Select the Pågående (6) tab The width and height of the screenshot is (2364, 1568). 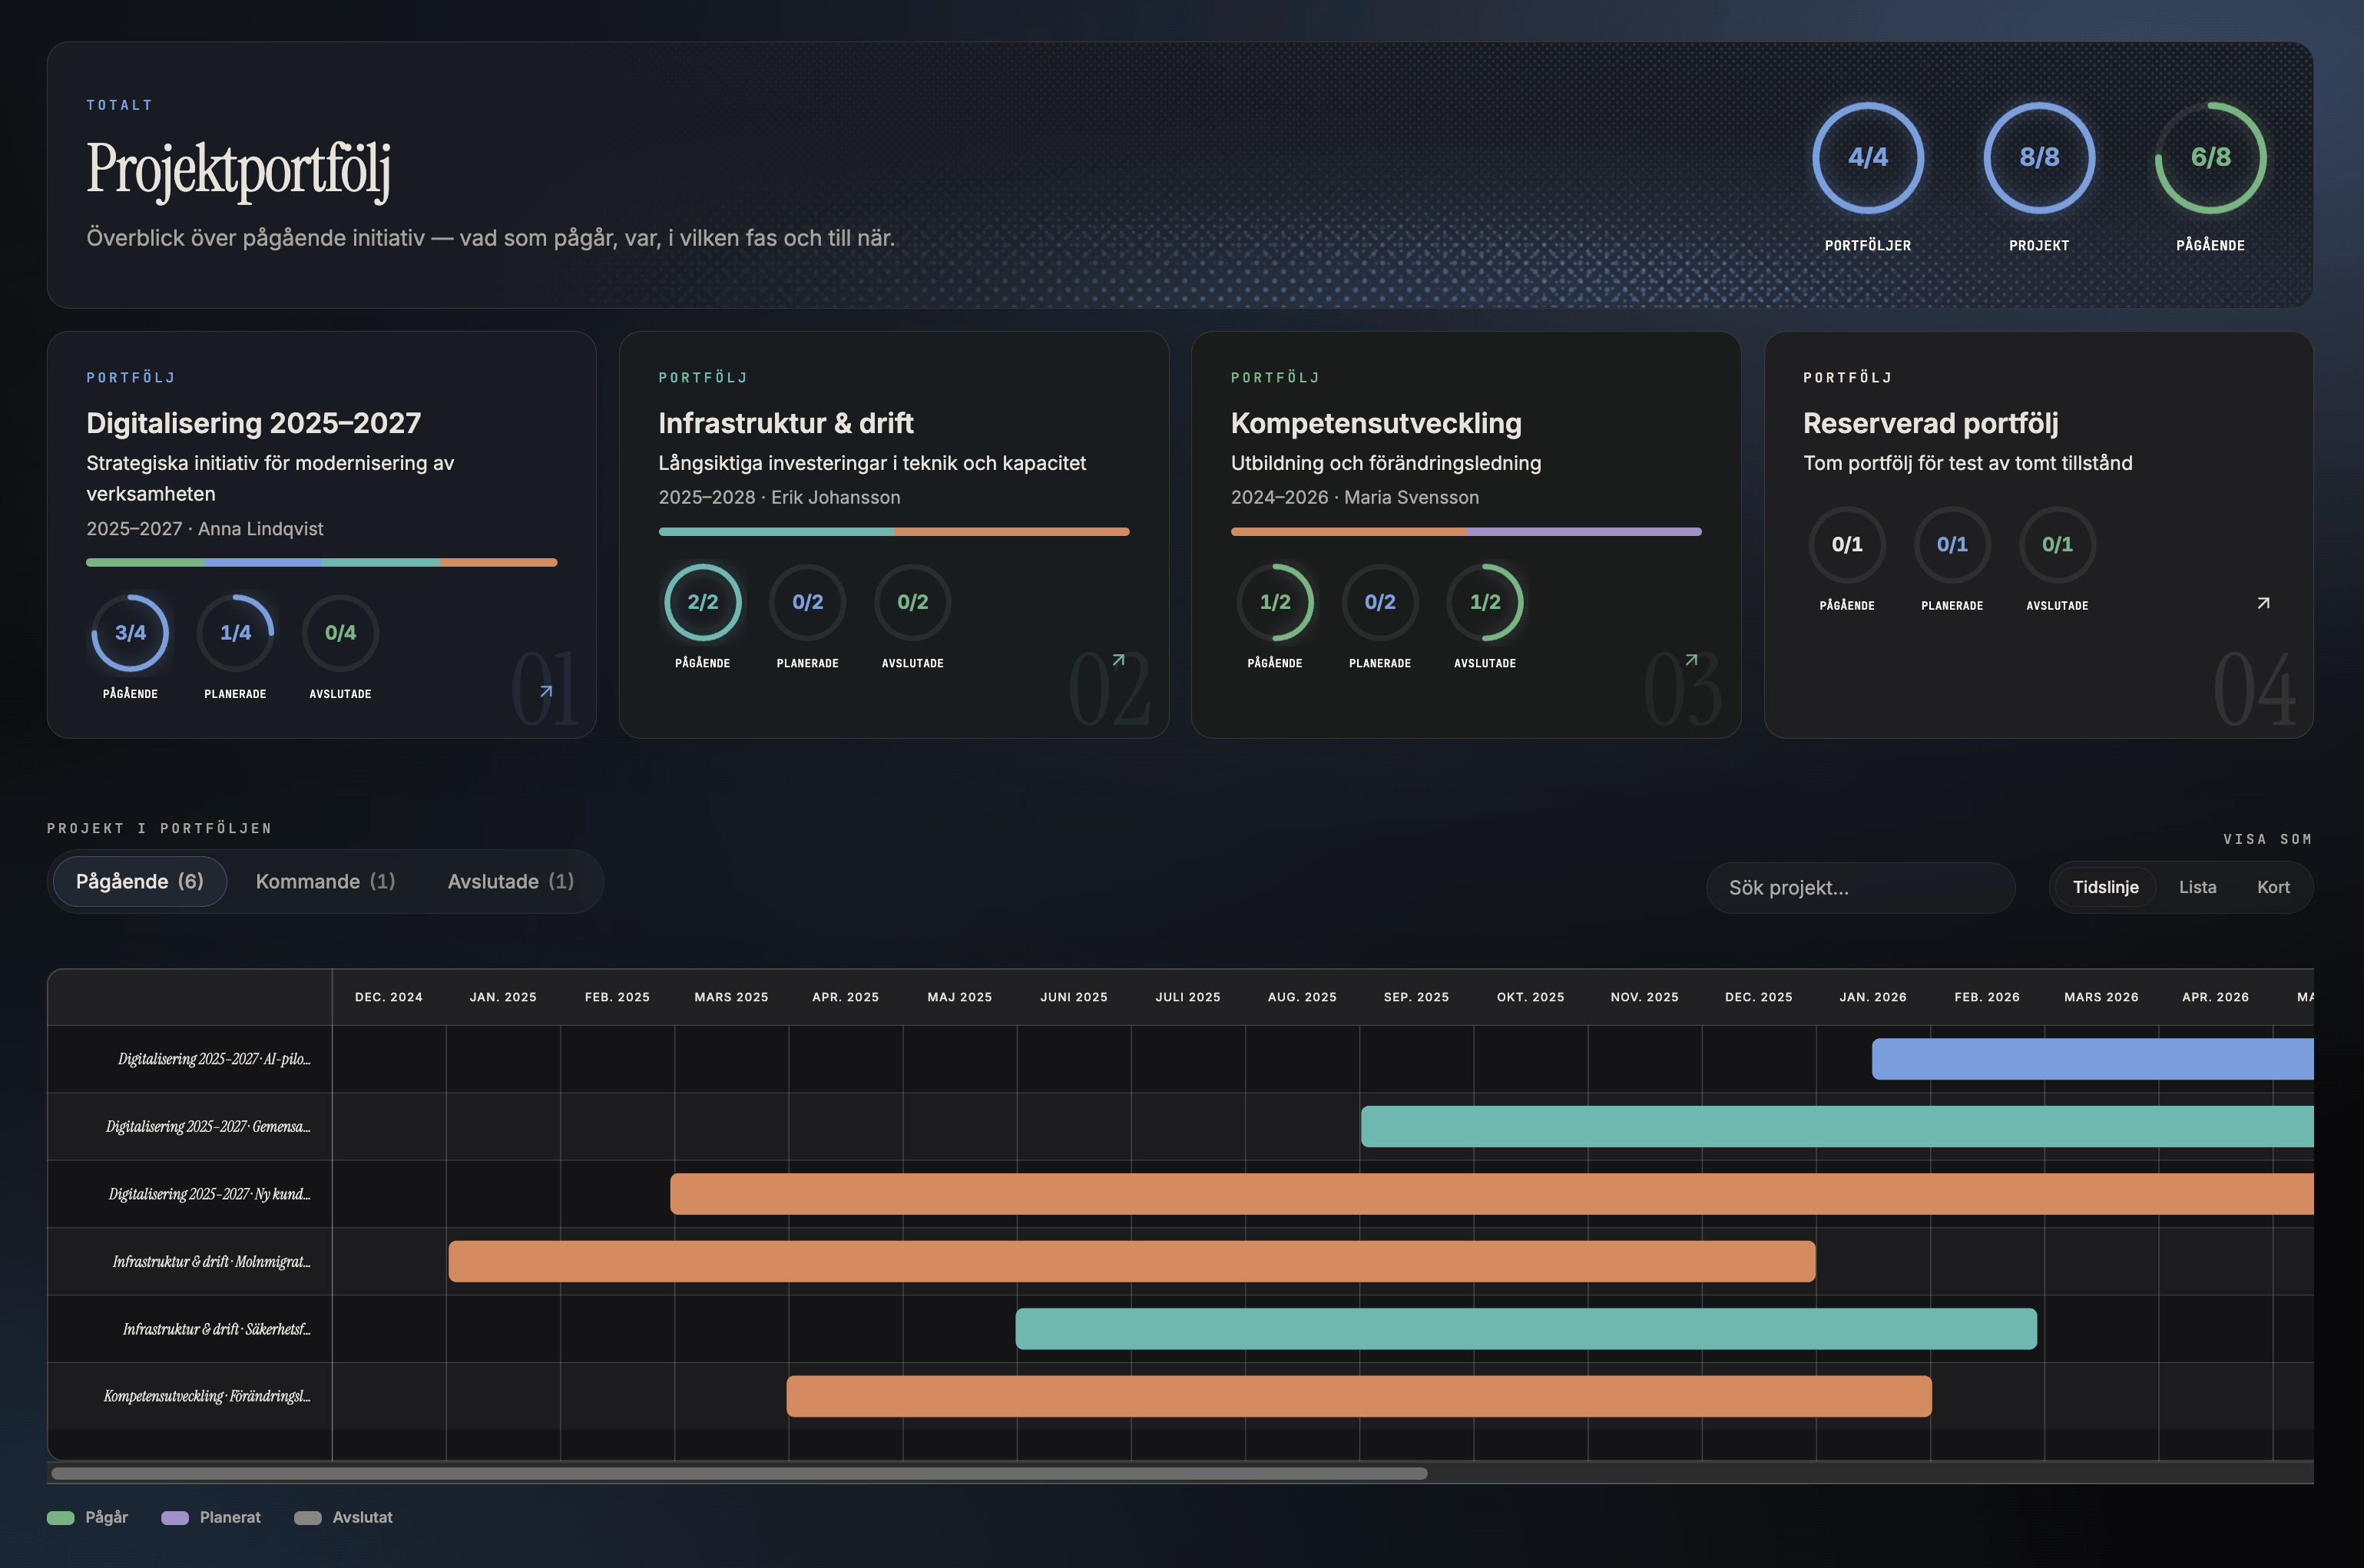[x=140, y=881]
